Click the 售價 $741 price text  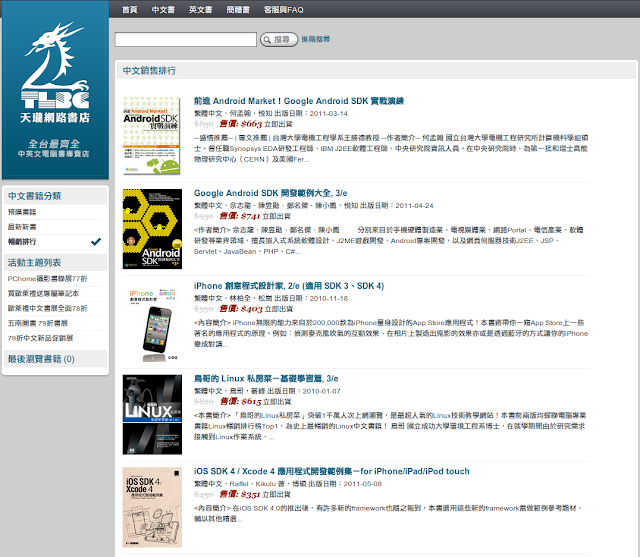[240, 216]
